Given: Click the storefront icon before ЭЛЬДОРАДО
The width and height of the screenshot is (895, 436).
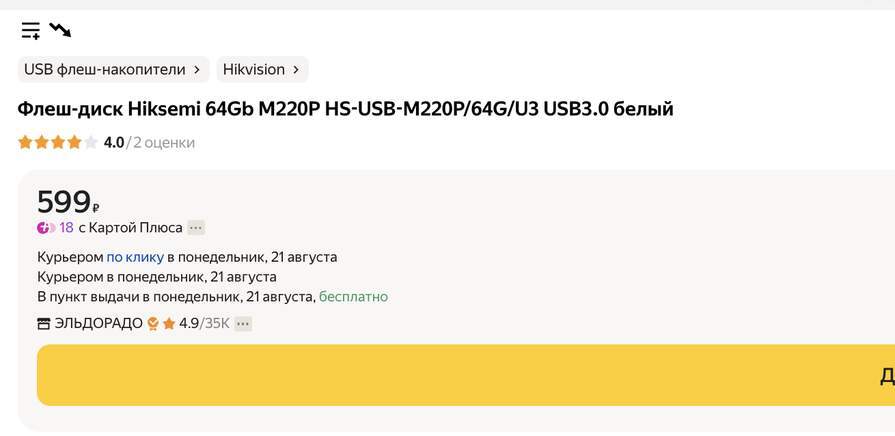Looking at the screenshot, I should (x=43, y=324).
